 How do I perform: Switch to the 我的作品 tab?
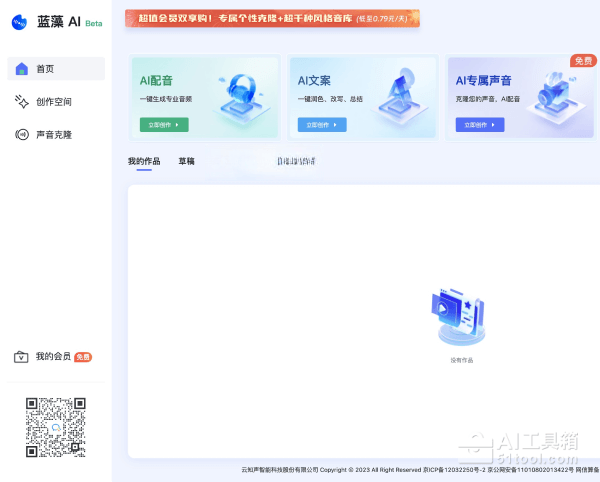coord(144,161)
